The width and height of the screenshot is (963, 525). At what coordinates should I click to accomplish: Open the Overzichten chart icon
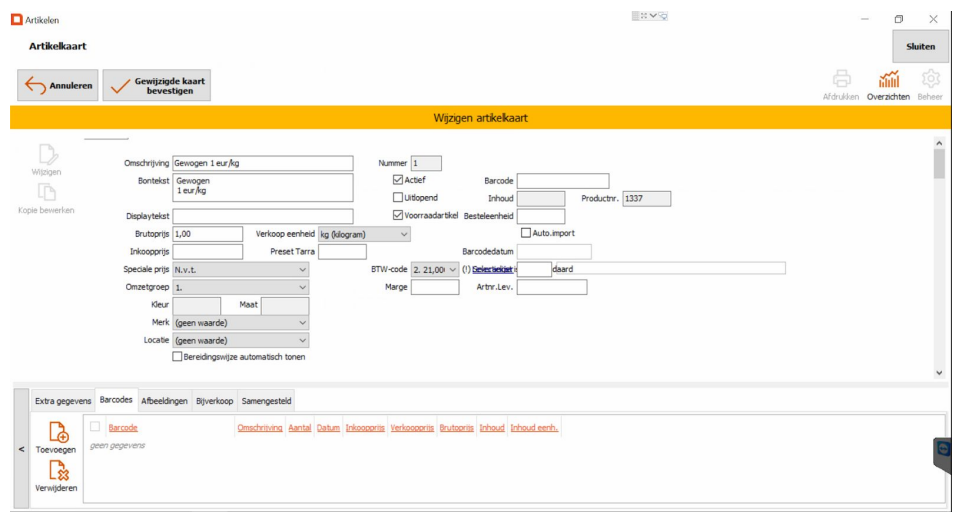(x=888, y=80)
